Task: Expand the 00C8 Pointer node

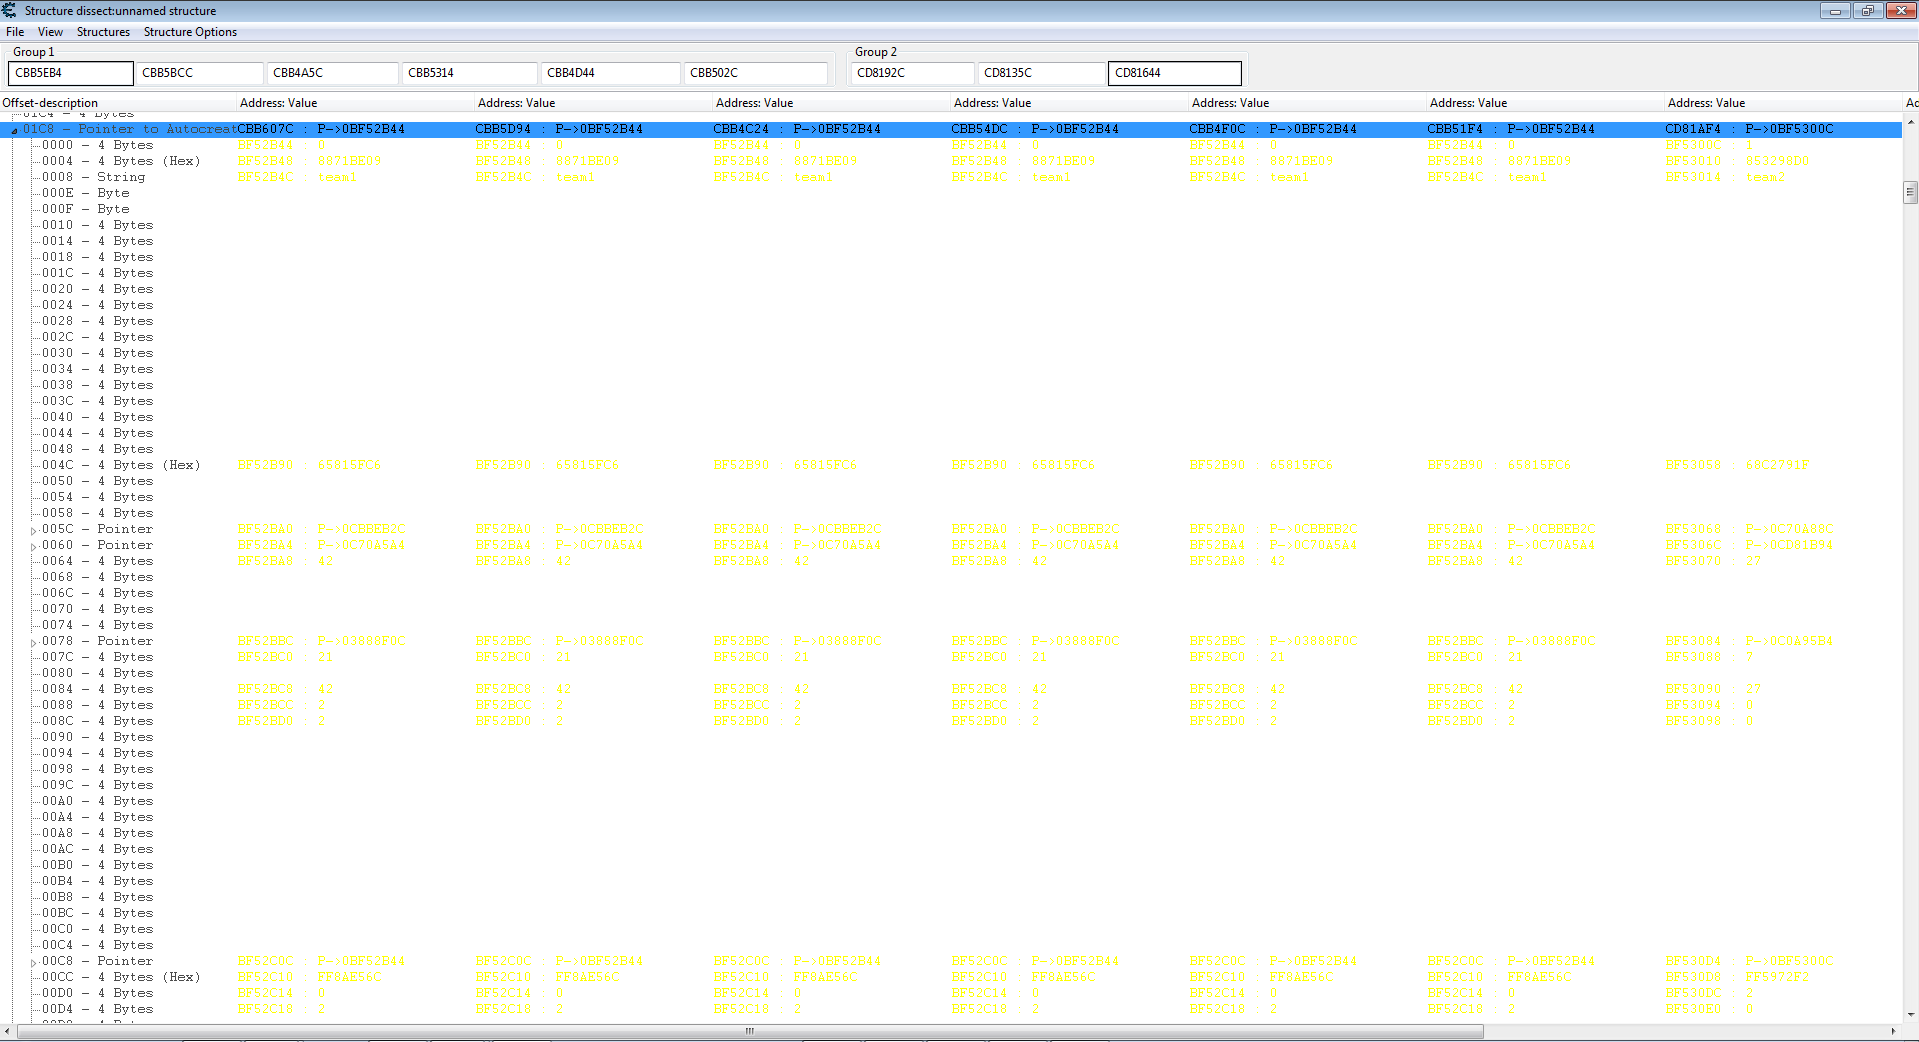Action: pyautogui.click(x=33, y=963)
